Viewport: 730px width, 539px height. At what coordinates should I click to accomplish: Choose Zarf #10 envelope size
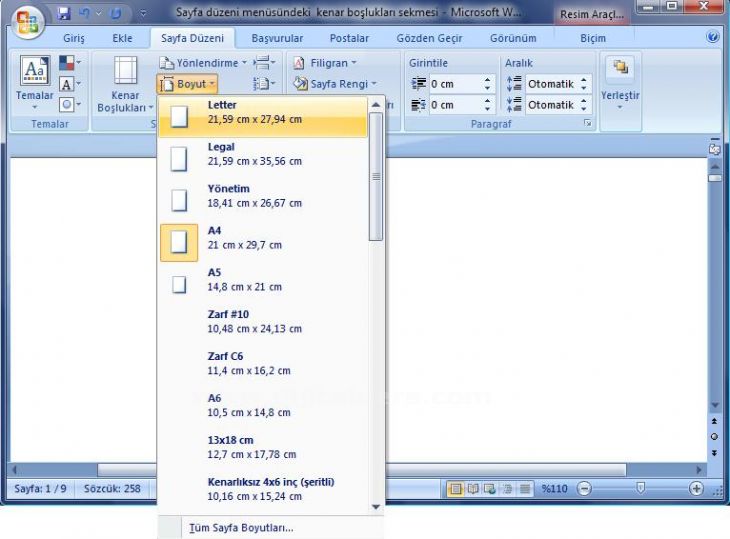point(264,326)
